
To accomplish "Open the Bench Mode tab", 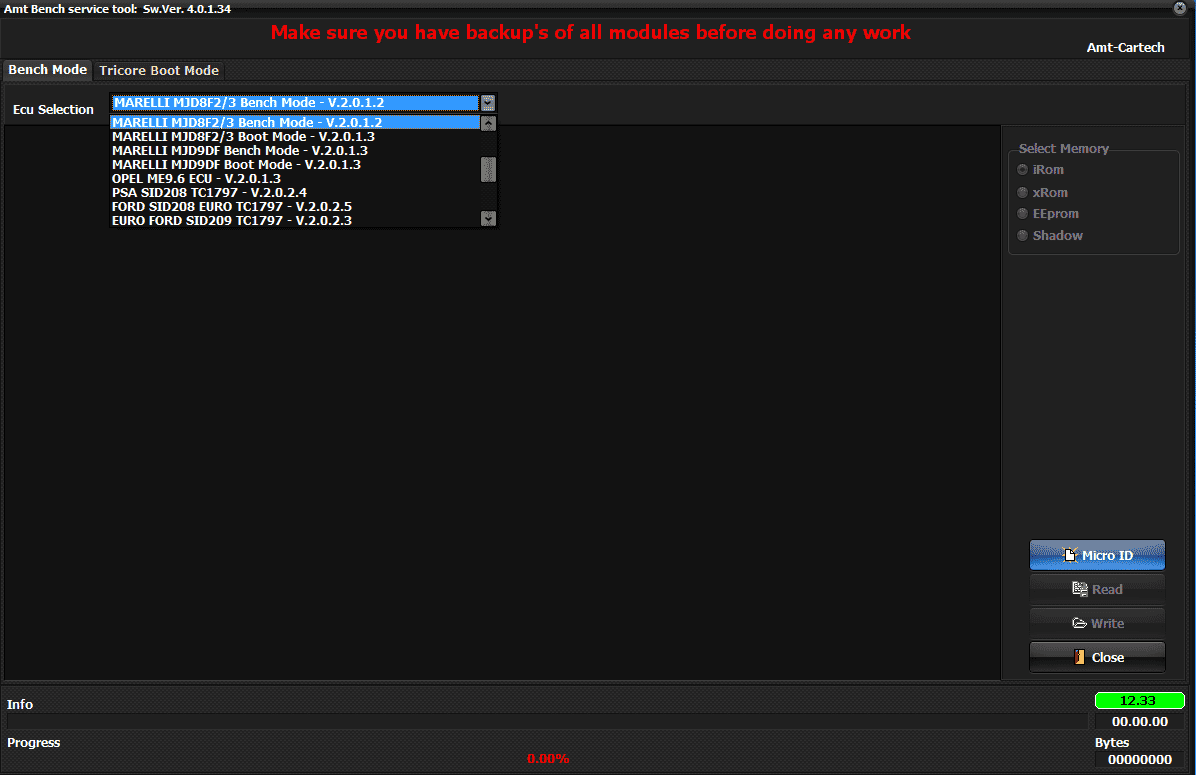I will [47, 70].
